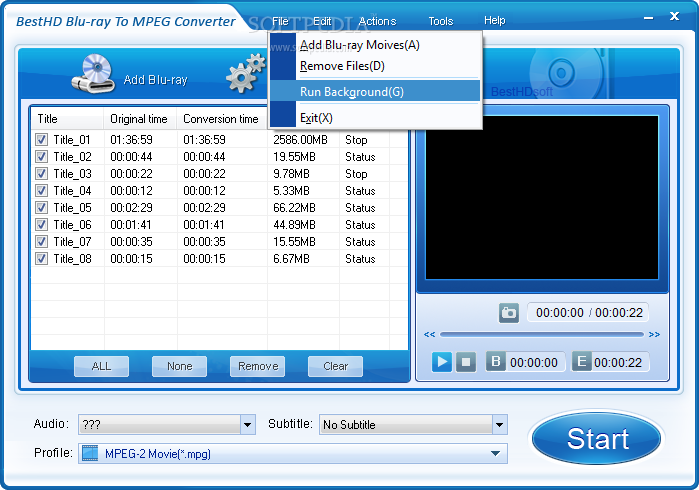This screenshot has height=490, width=699.
Task: Toggle the Title_08 checkbox
Action: [41, 259]
